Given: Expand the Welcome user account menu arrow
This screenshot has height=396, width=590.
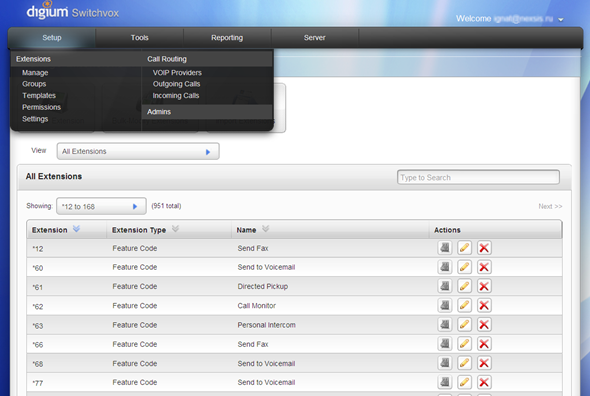Looking at the screenshot, I should (561, 20).
